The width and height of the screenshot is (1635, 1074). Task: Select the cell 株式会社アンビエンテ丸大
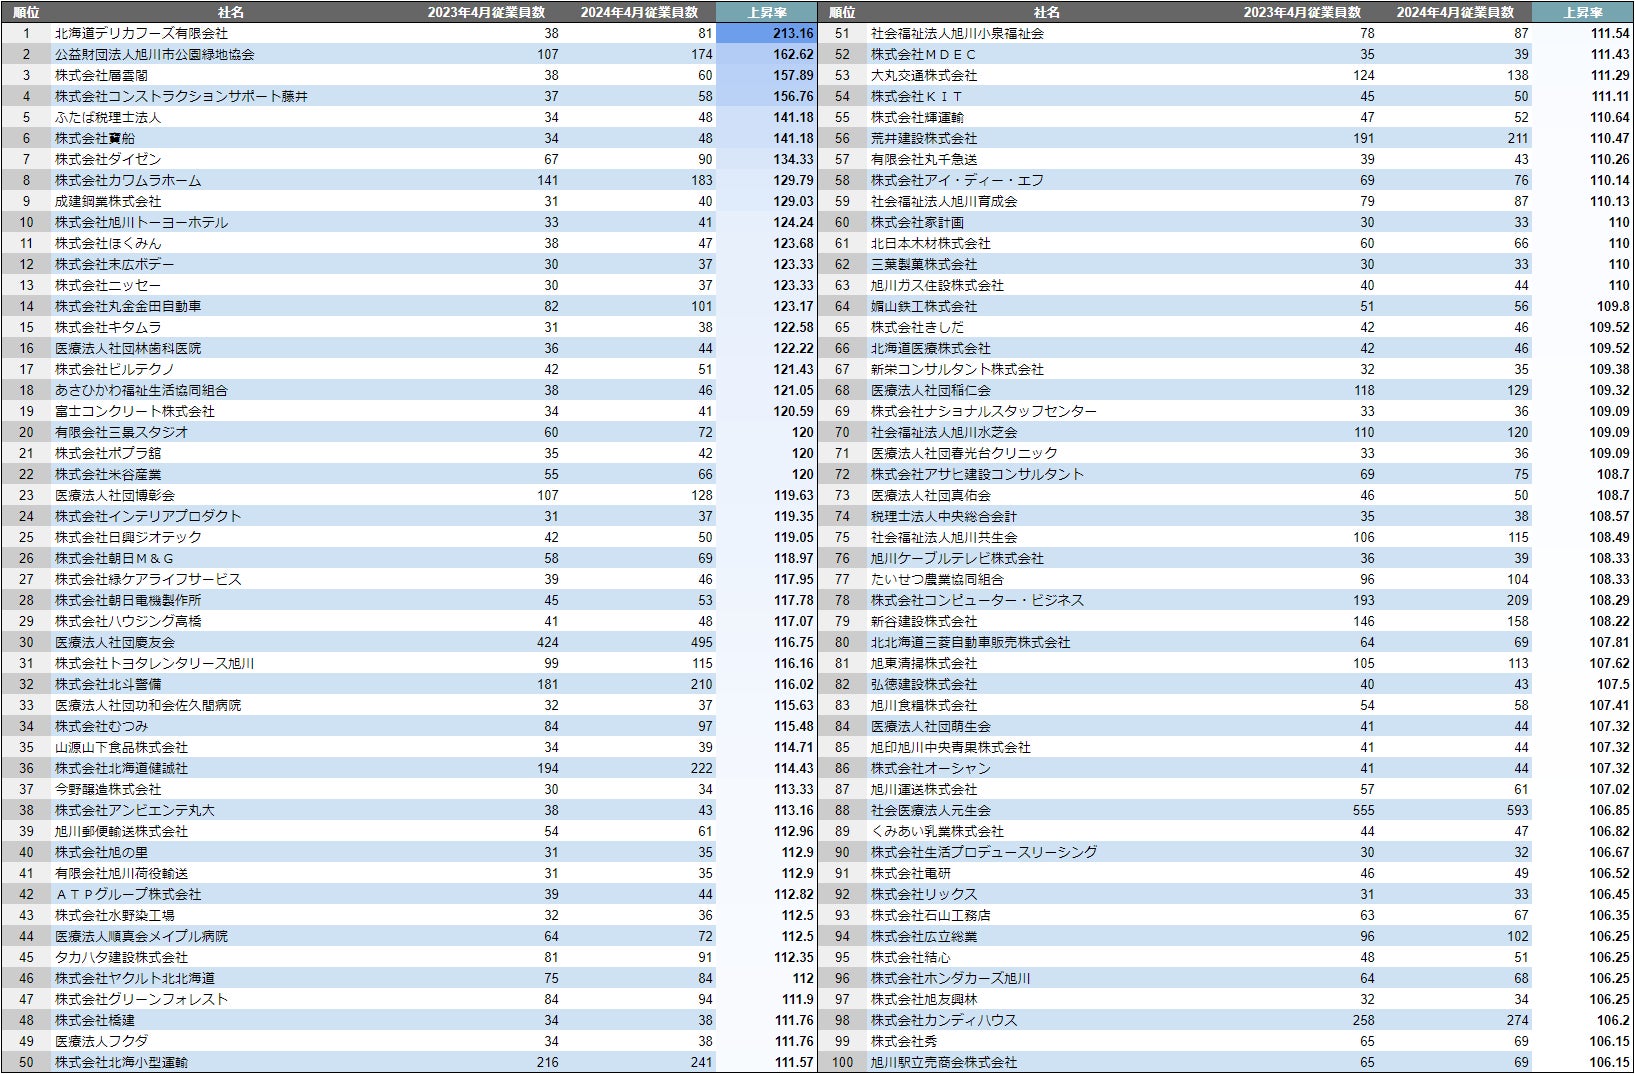tap(135, 810)
